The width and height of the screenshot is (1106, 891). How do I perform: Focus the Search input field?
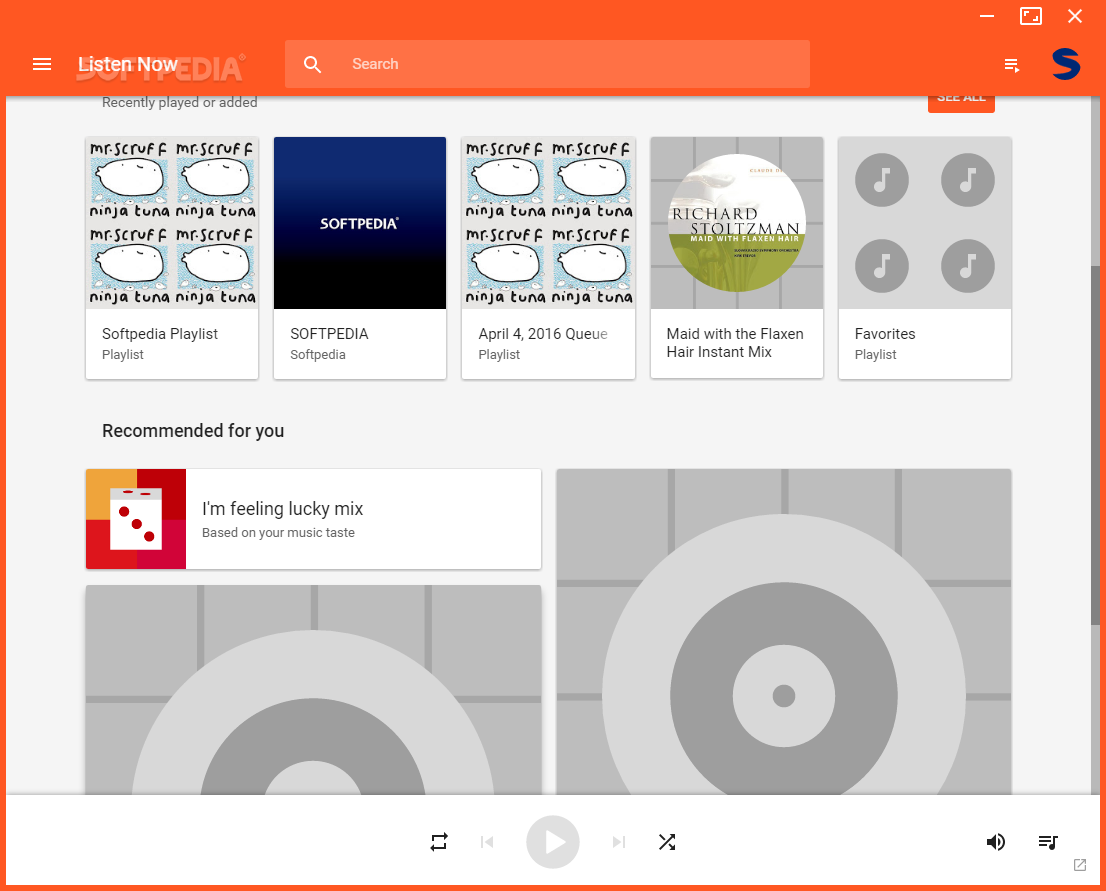tap(547, 64)
